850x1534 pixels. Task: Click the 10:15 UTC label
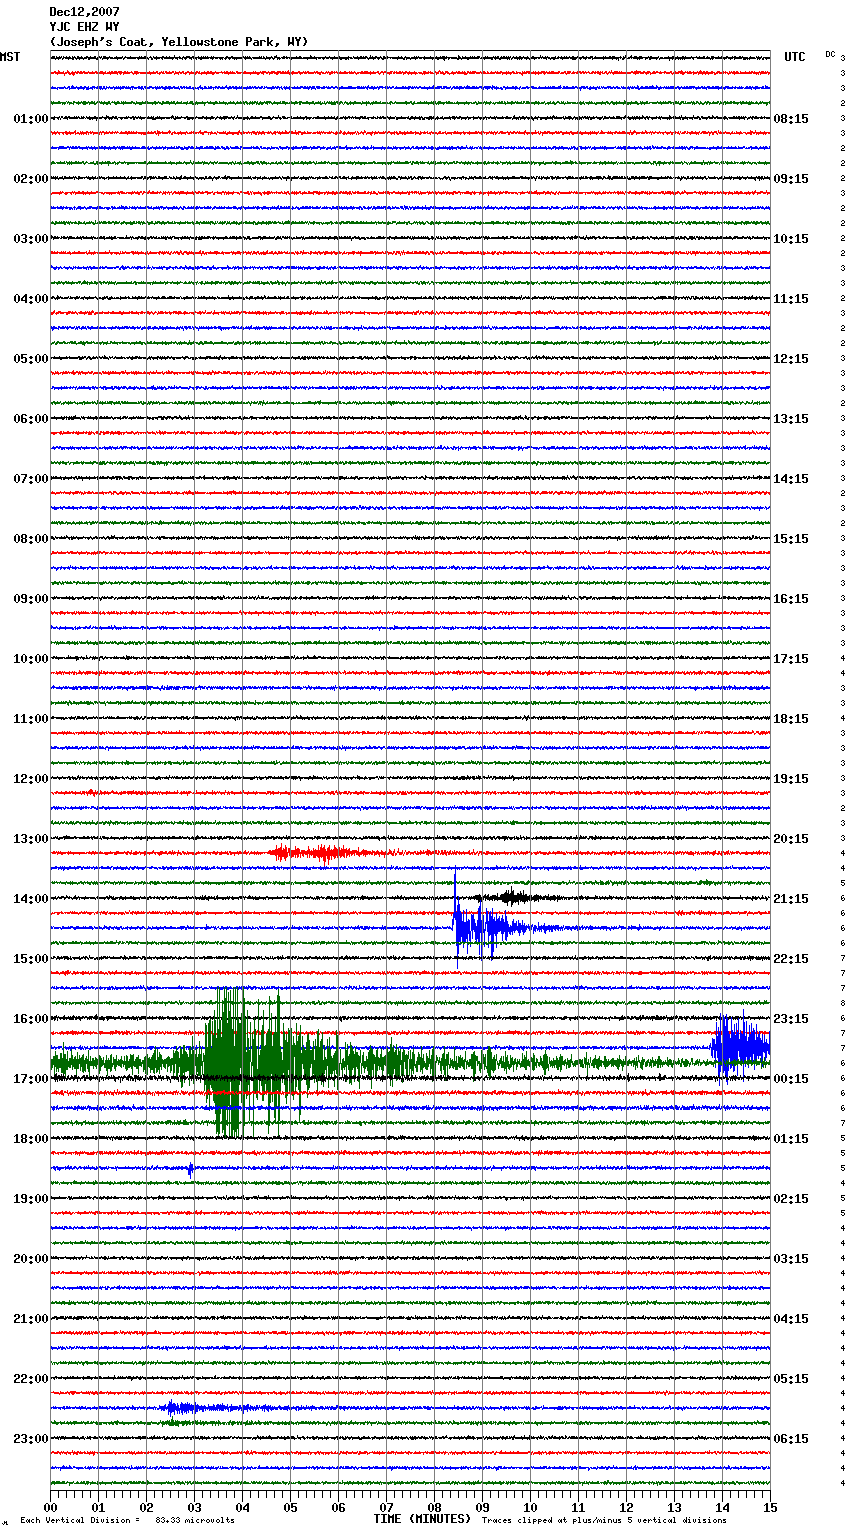pos(791,239)
